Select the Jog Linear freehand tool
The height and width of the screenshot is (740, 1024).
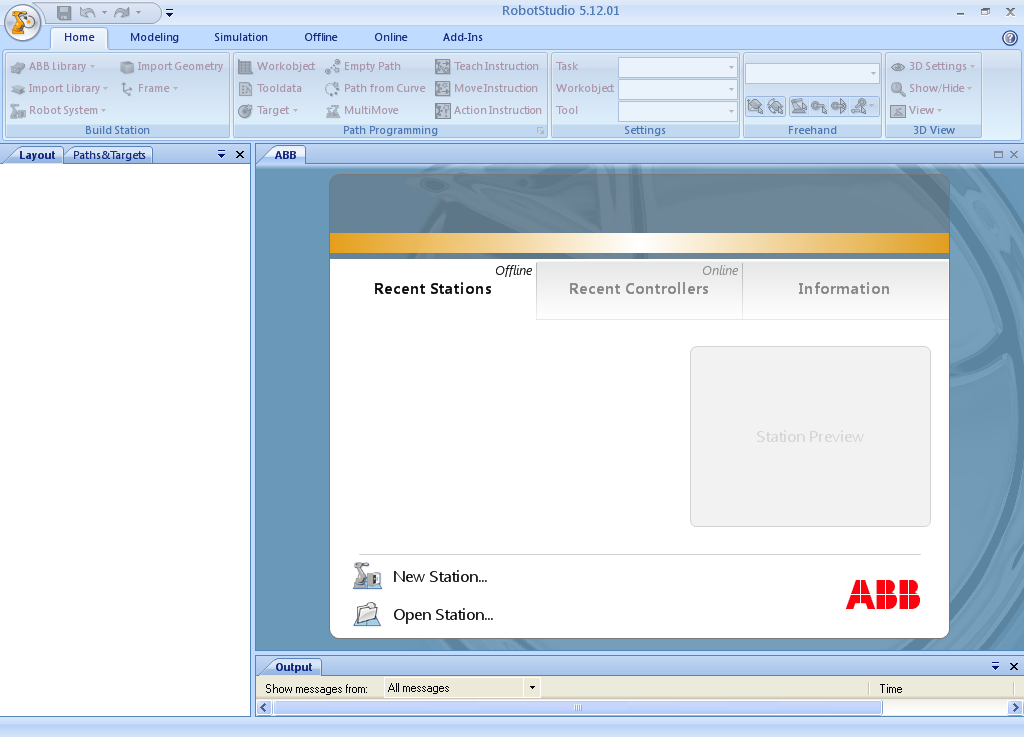coord(819,106)
